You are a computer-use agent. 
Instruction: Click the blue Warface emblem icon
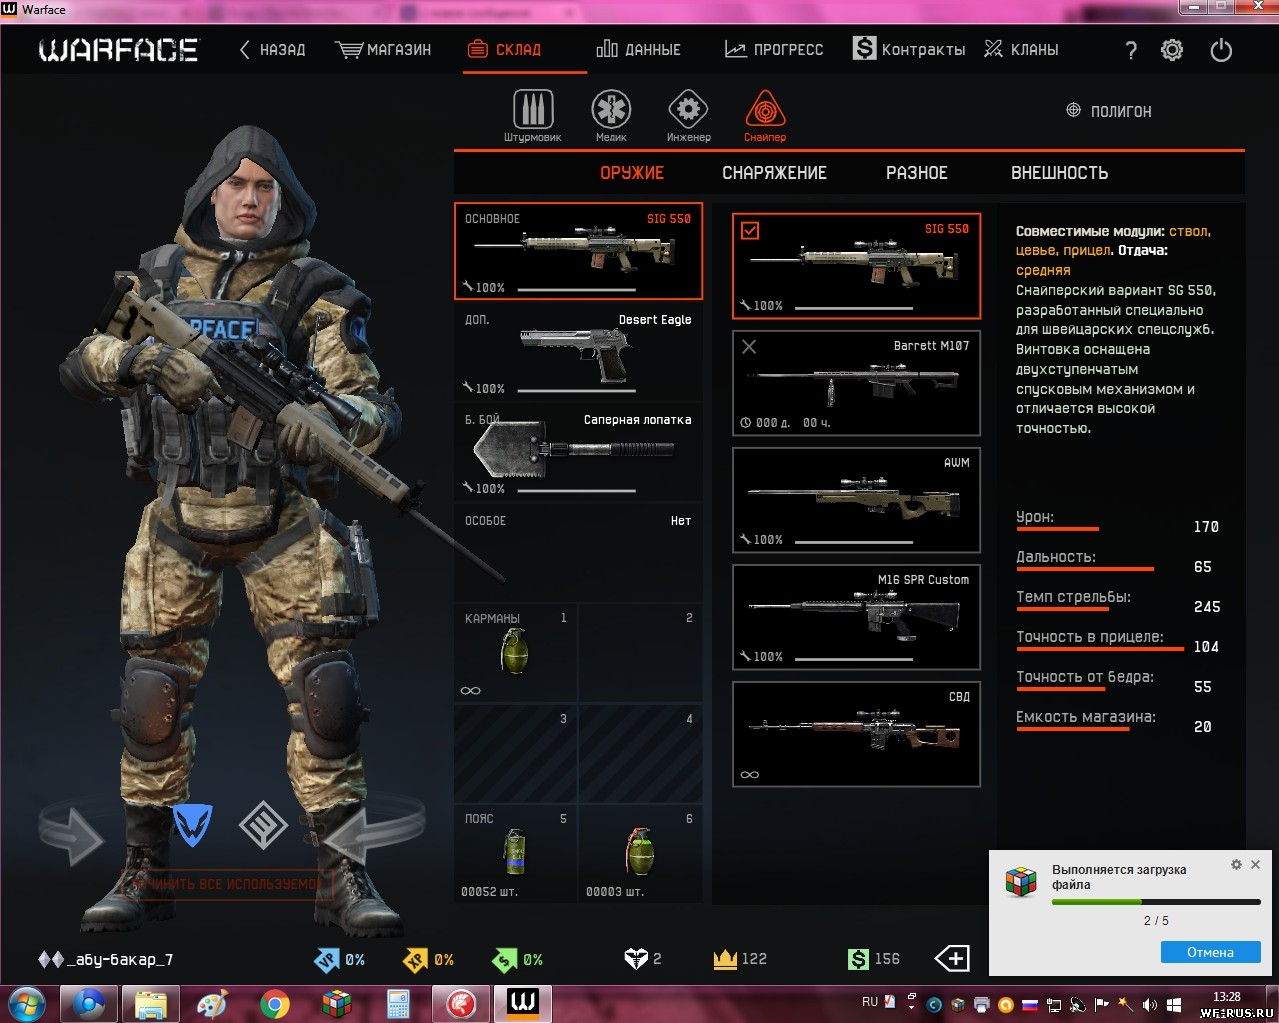coord(192,825)
